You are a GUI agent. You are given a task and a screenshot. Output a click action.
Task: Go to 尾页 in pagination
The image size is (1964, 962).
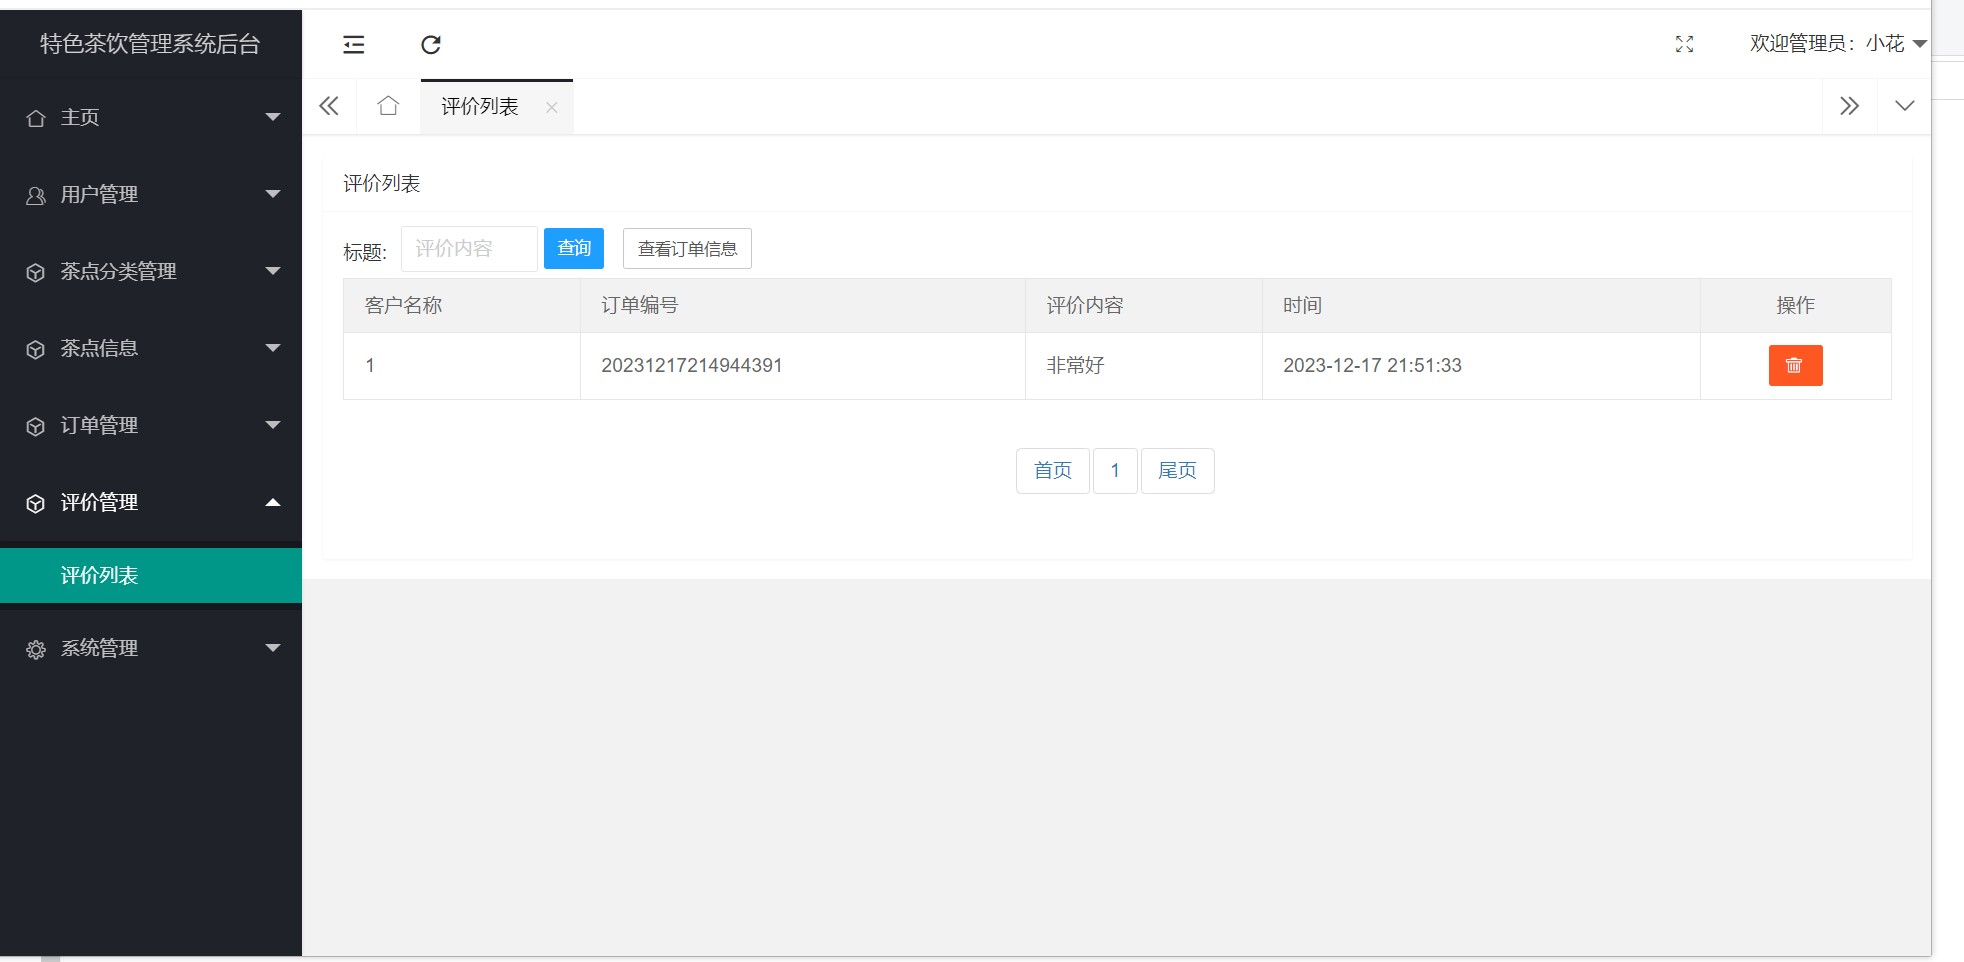click(x=1177, y=471)
